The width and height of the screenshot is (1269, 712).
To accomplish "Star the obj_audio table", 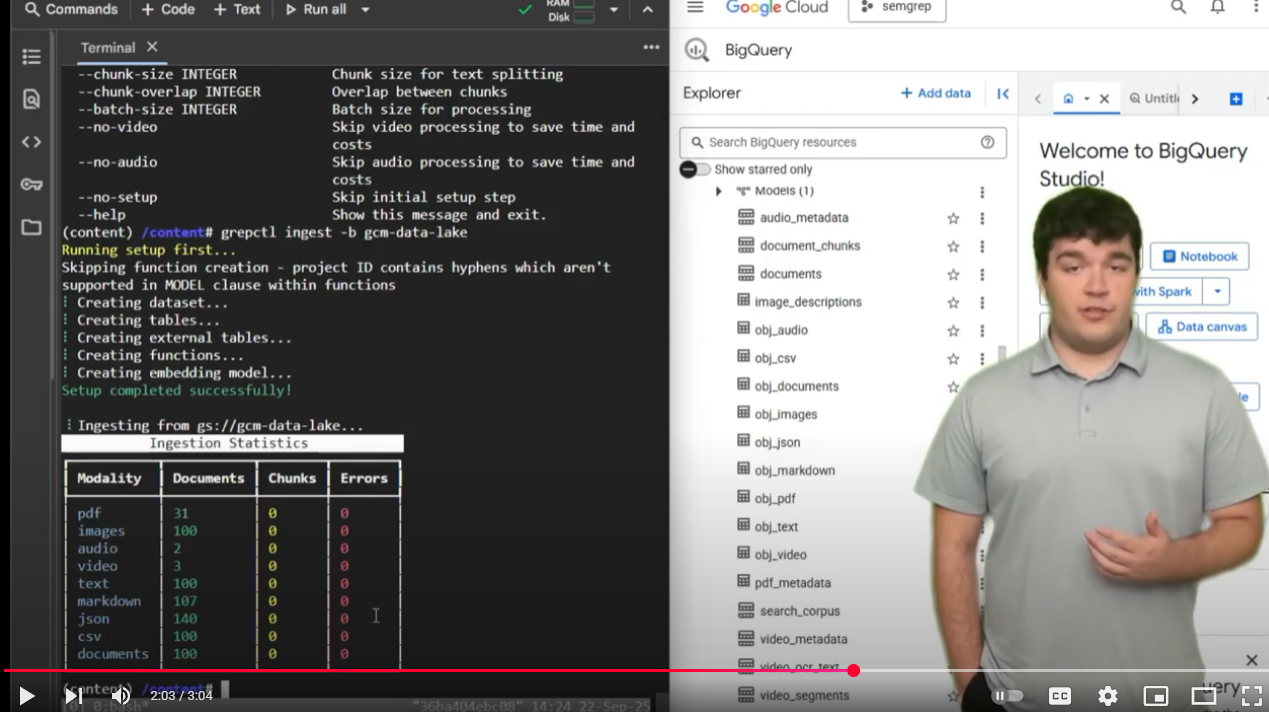I will (953, 330).
